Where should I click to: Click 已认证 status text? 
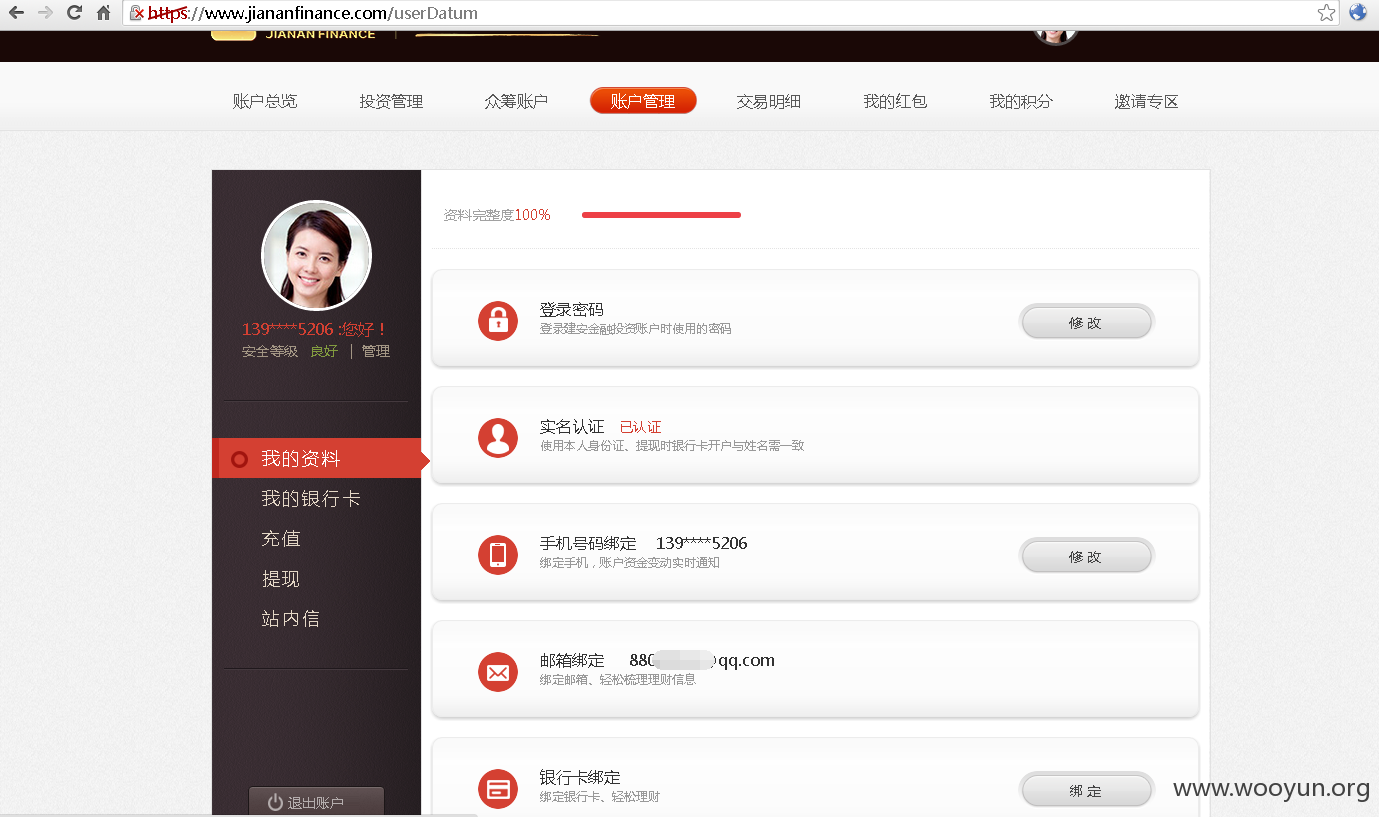point(641,427)
